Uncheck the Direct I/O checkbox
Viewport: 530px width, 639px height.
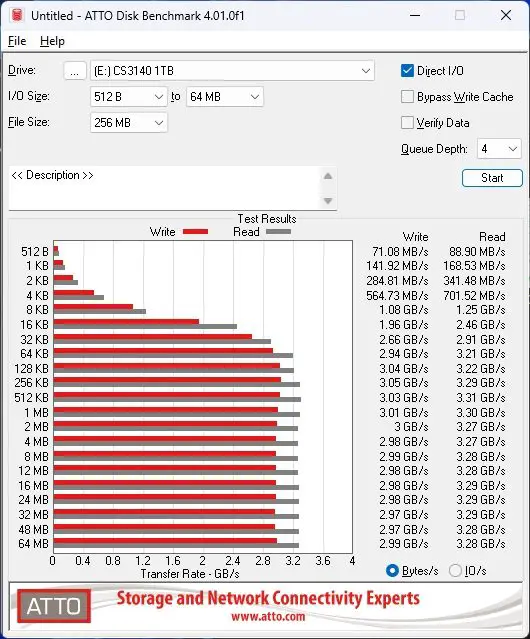pos(407,71)
